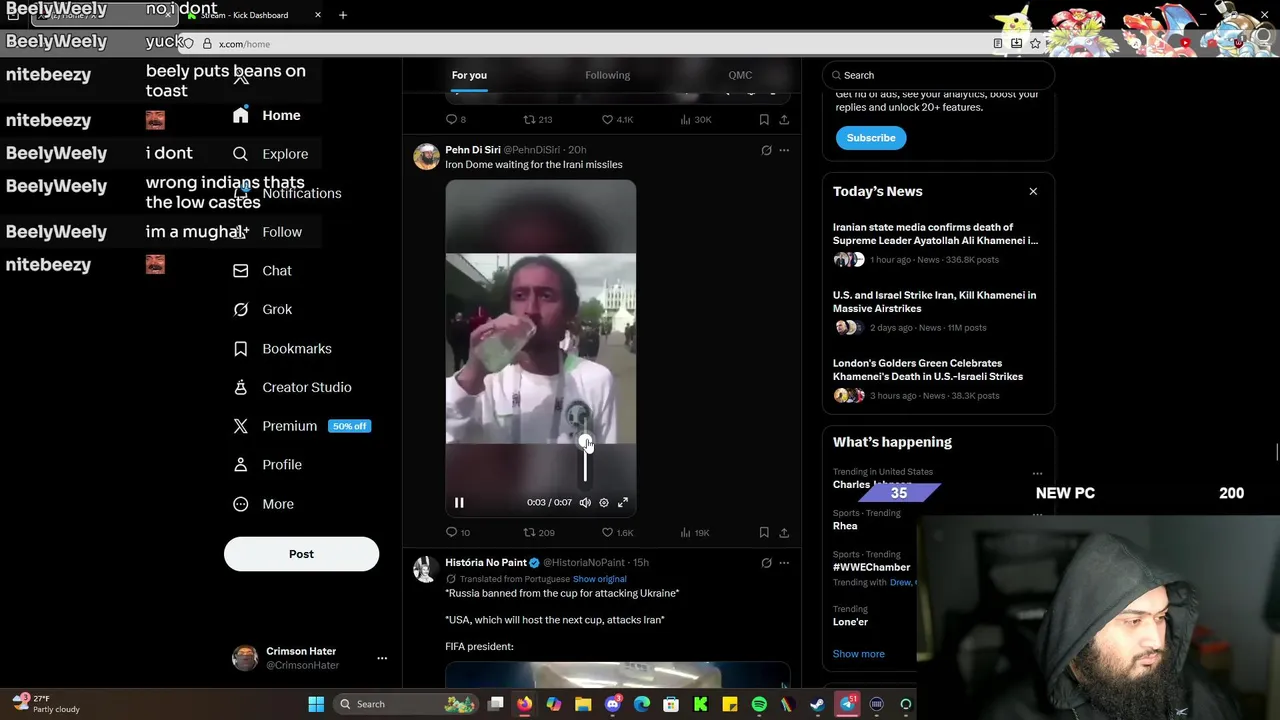Open Pehn Di Siri's profile name
Image resolution: width=1280 pixels, height=720 pixels.
(x=473, y=150)
